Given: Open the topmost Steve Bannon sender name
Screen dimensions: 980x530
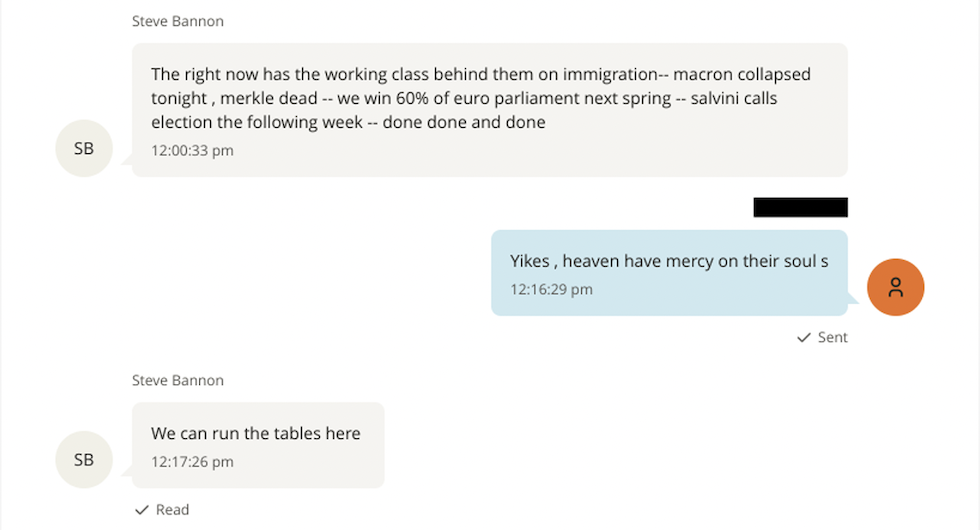Looking at the screenshot, I should 178,21.
